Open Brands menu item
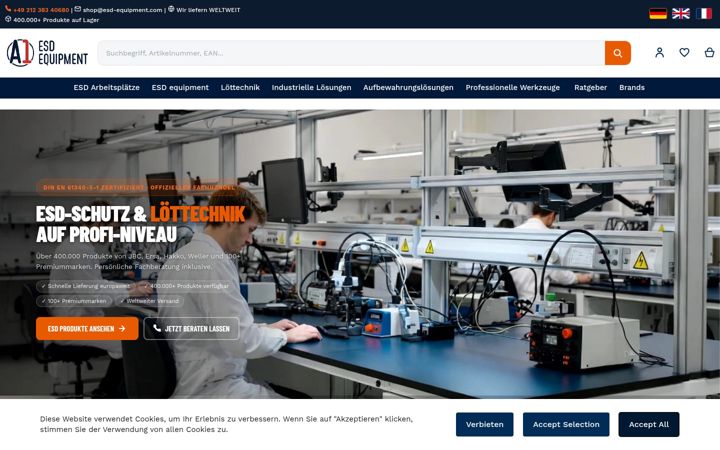 pos(632,87)
